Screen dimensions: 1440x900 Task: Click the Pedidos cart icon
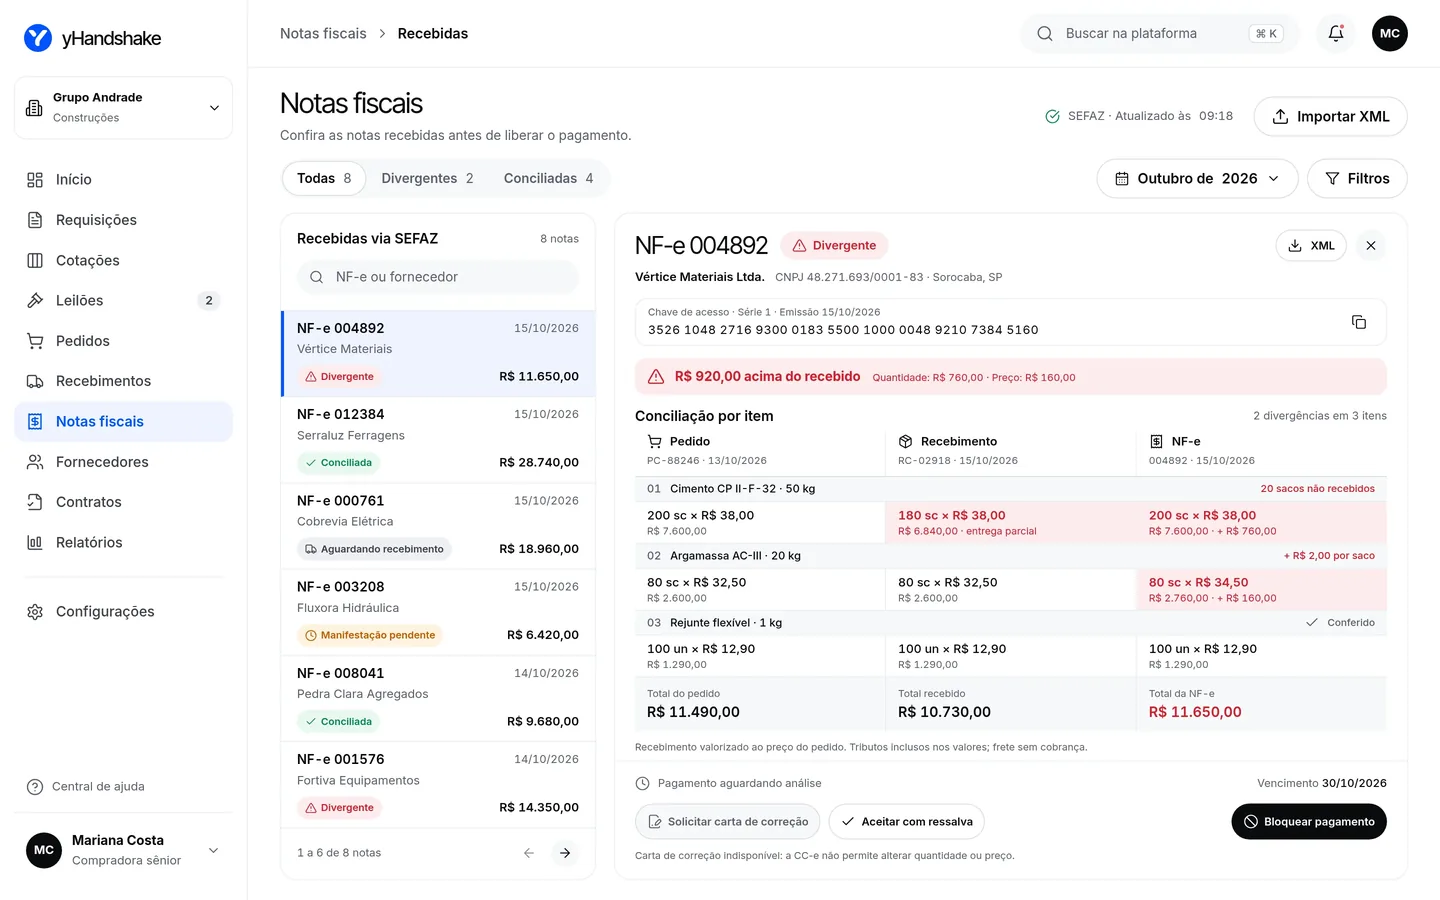35,341
